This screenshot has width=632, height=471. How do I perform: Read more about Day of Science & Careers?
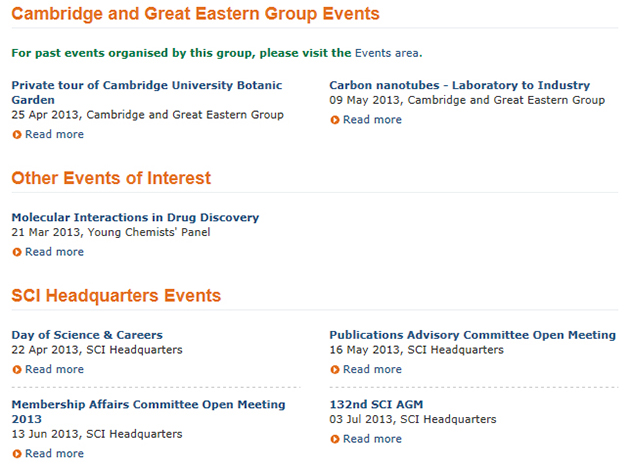[x=54, y=369]
